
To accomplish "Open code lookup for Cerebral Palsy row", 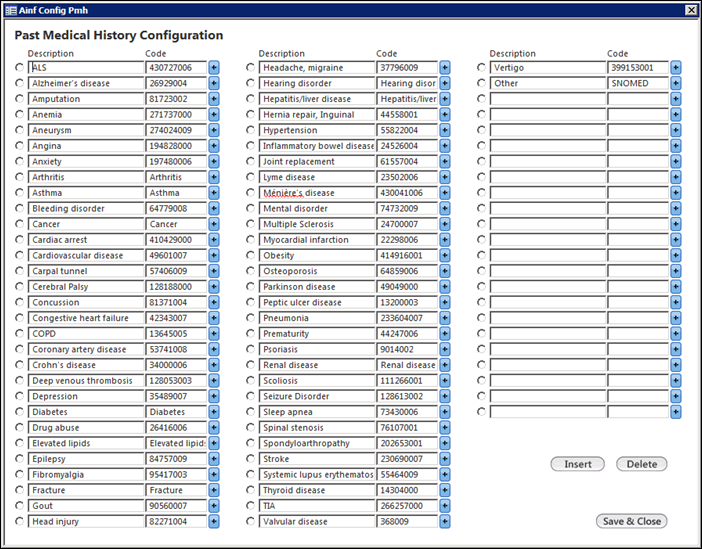I will click(x=214, y=287).
